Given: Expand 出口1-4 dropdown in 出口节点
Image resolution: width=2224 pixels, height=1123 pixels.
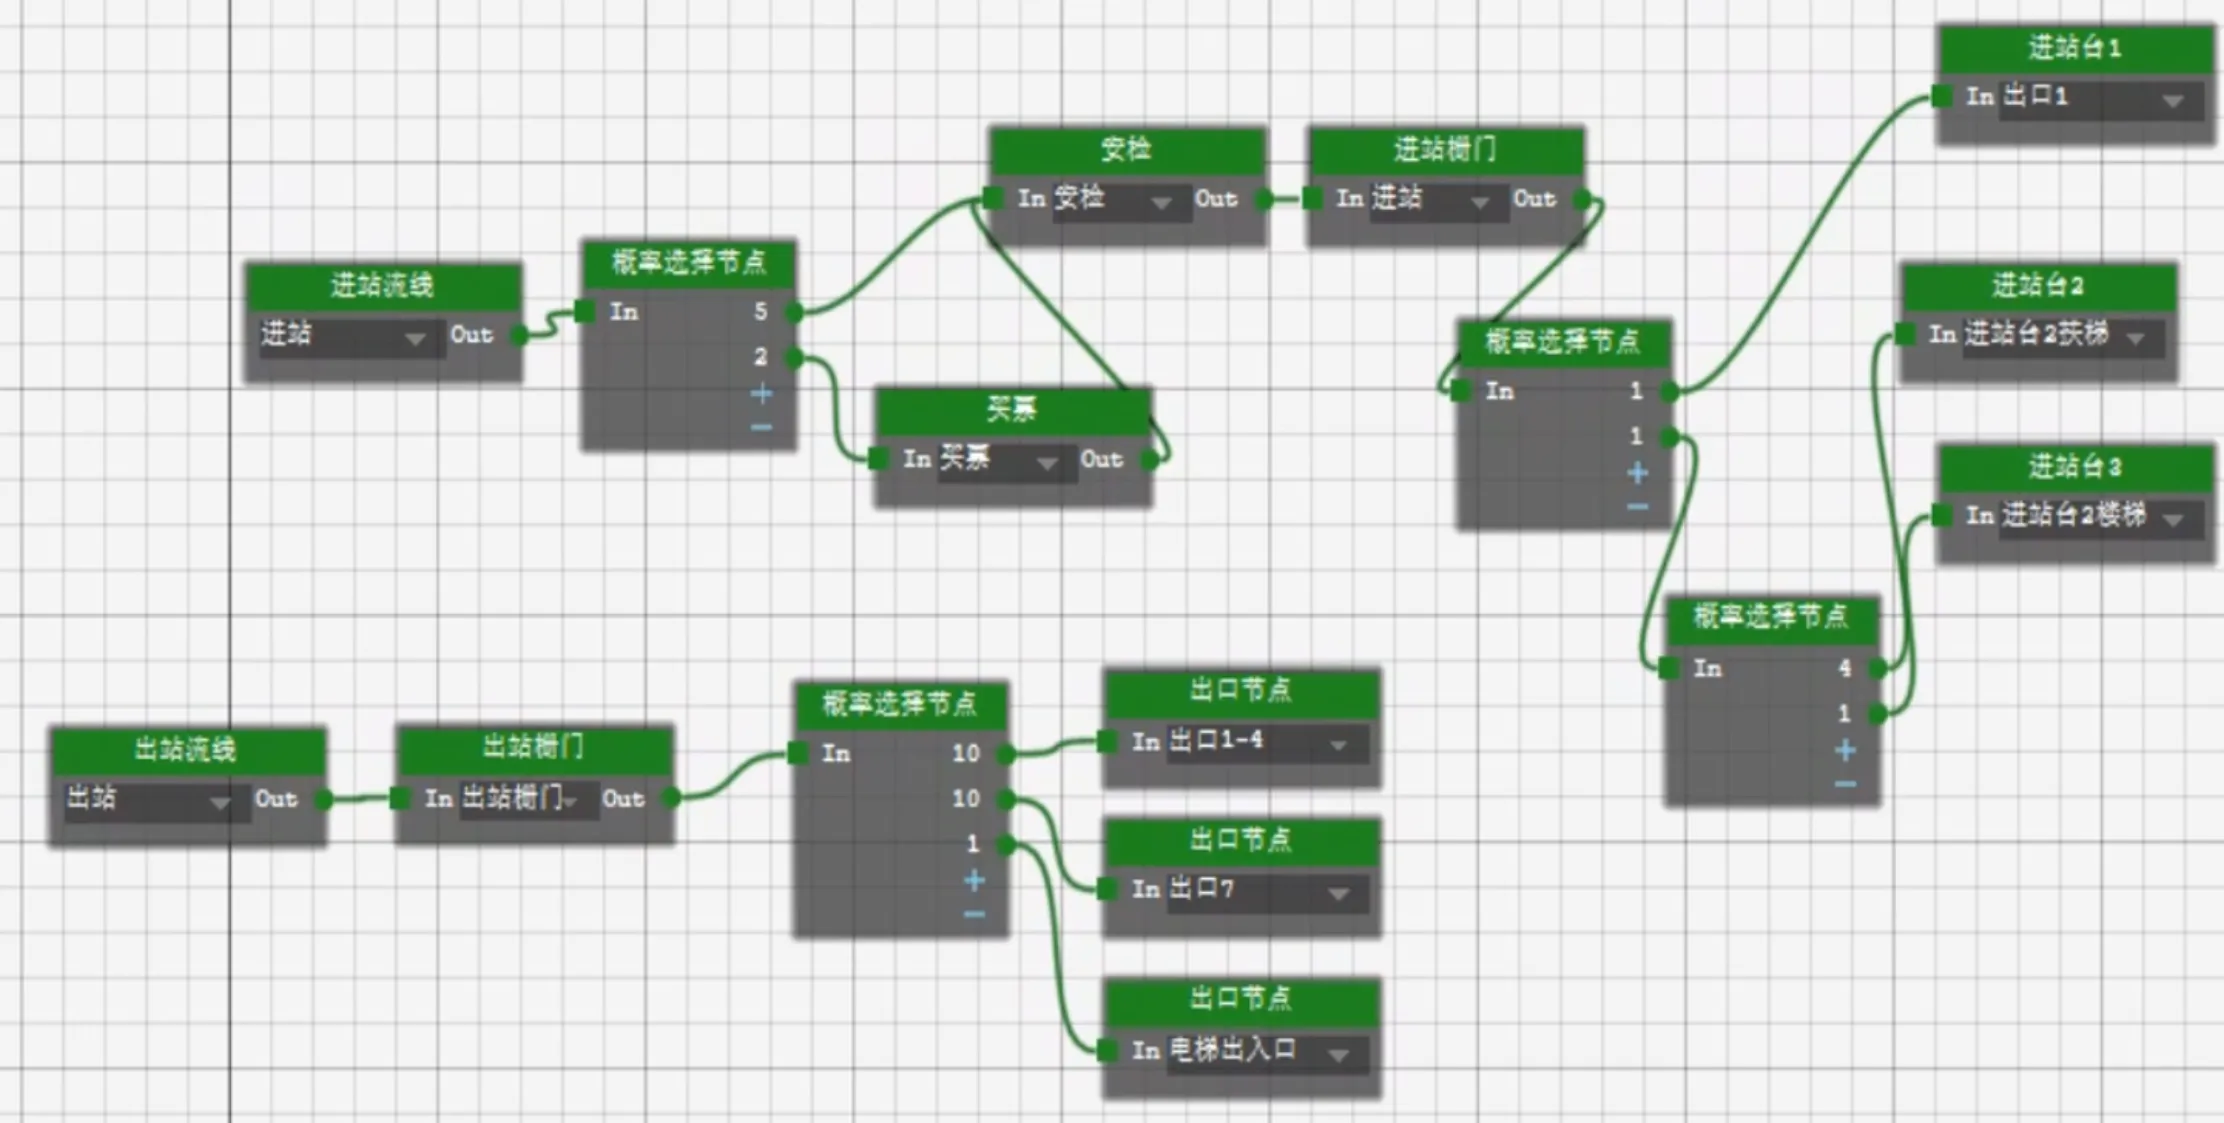Looking at the screenshot, I should pyautogui.click(x=1338, y=745).
